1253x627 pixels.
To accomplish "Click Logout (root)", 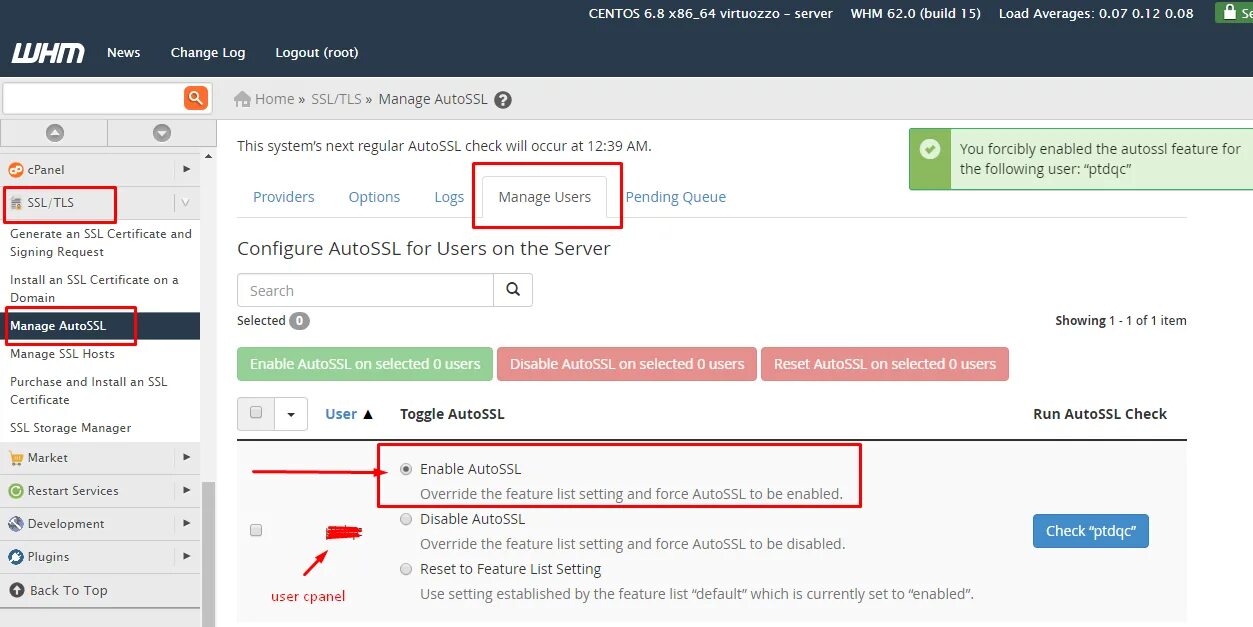I will [317, 52].
